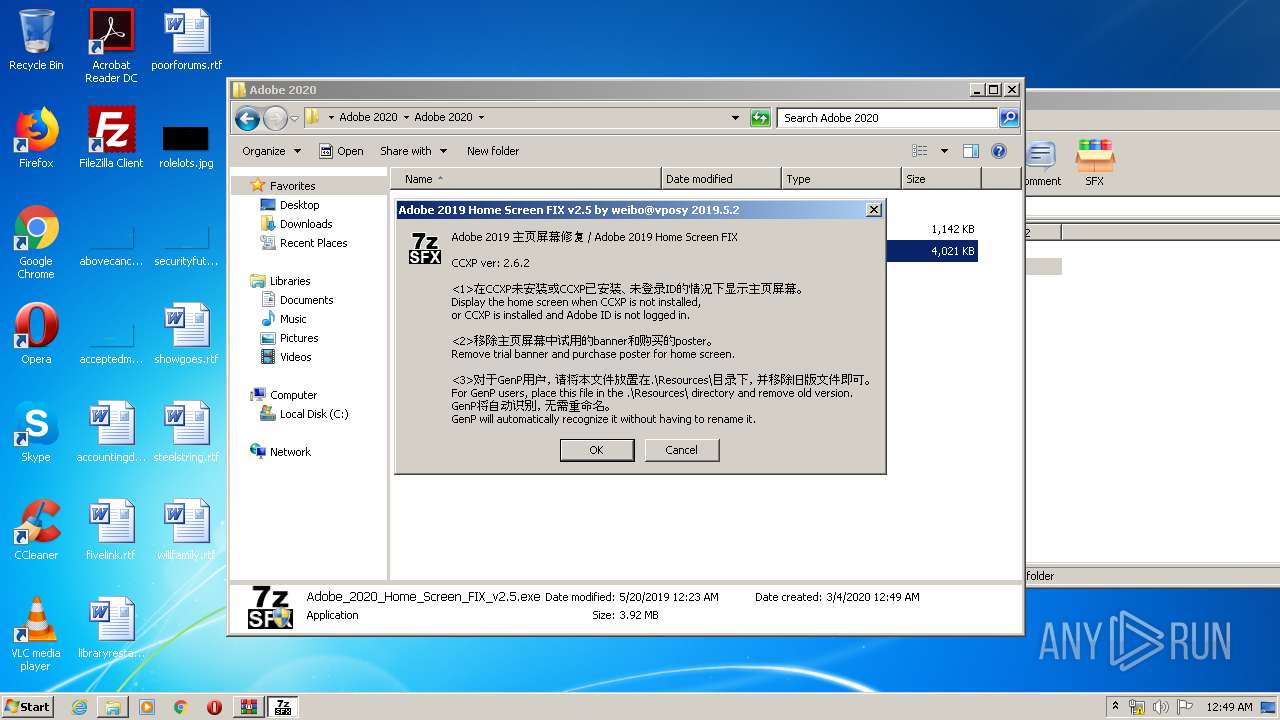Select Desktop in navigation pane

pyautogui.click(x=299, y=205)
